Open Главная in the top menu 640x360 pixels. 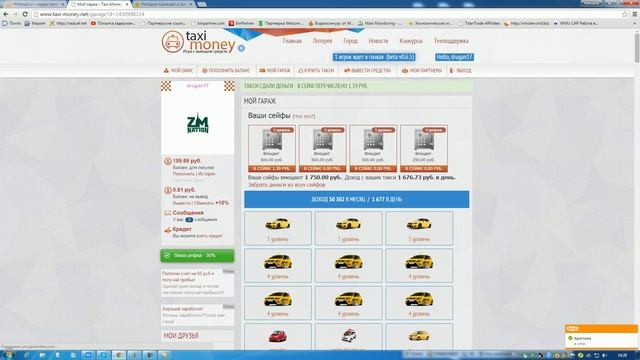point(292,41)
